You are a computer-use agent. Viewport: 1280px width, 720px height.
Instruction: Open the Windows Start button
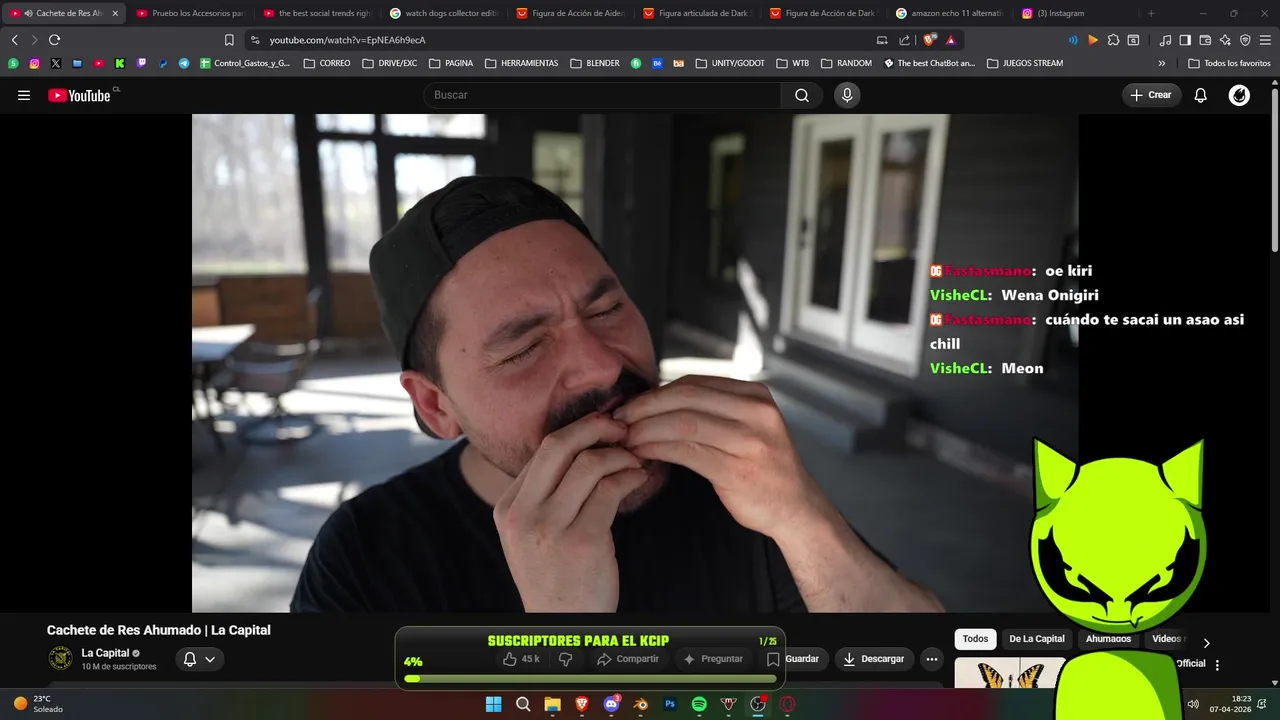493,704
